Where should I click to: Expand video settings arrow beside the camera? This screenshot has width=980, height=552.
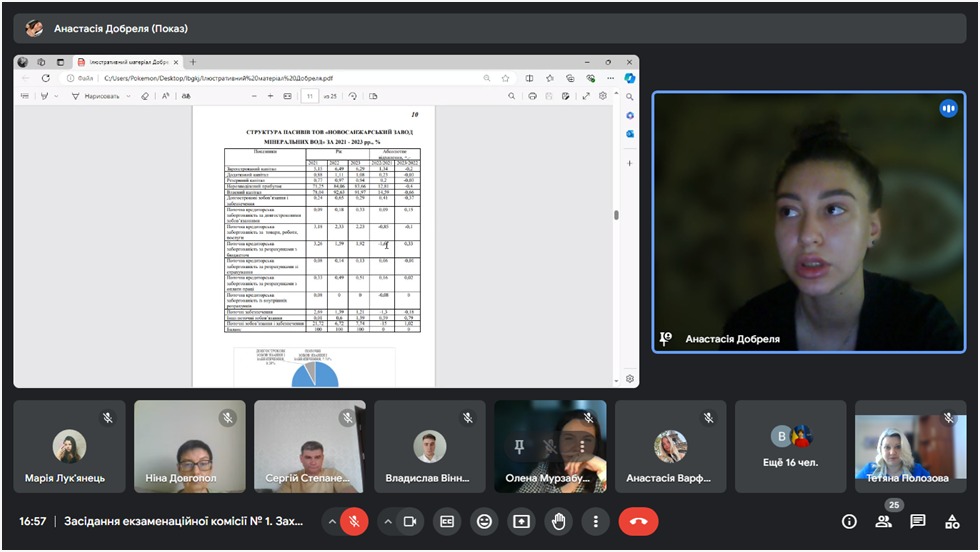(387, 521)
